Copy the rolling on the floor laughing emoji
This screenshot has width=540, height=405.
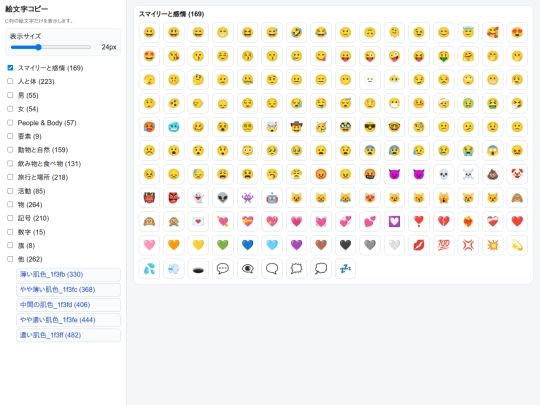[296, 32]
